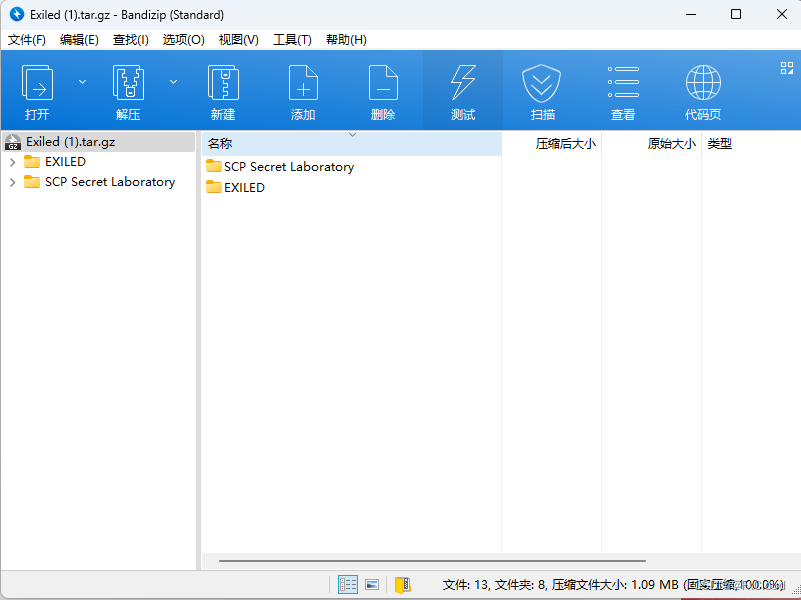Minimize the Bandizip window
Image resolution: width=801 pixels, height=600 pixels.
tap(691, 14)
